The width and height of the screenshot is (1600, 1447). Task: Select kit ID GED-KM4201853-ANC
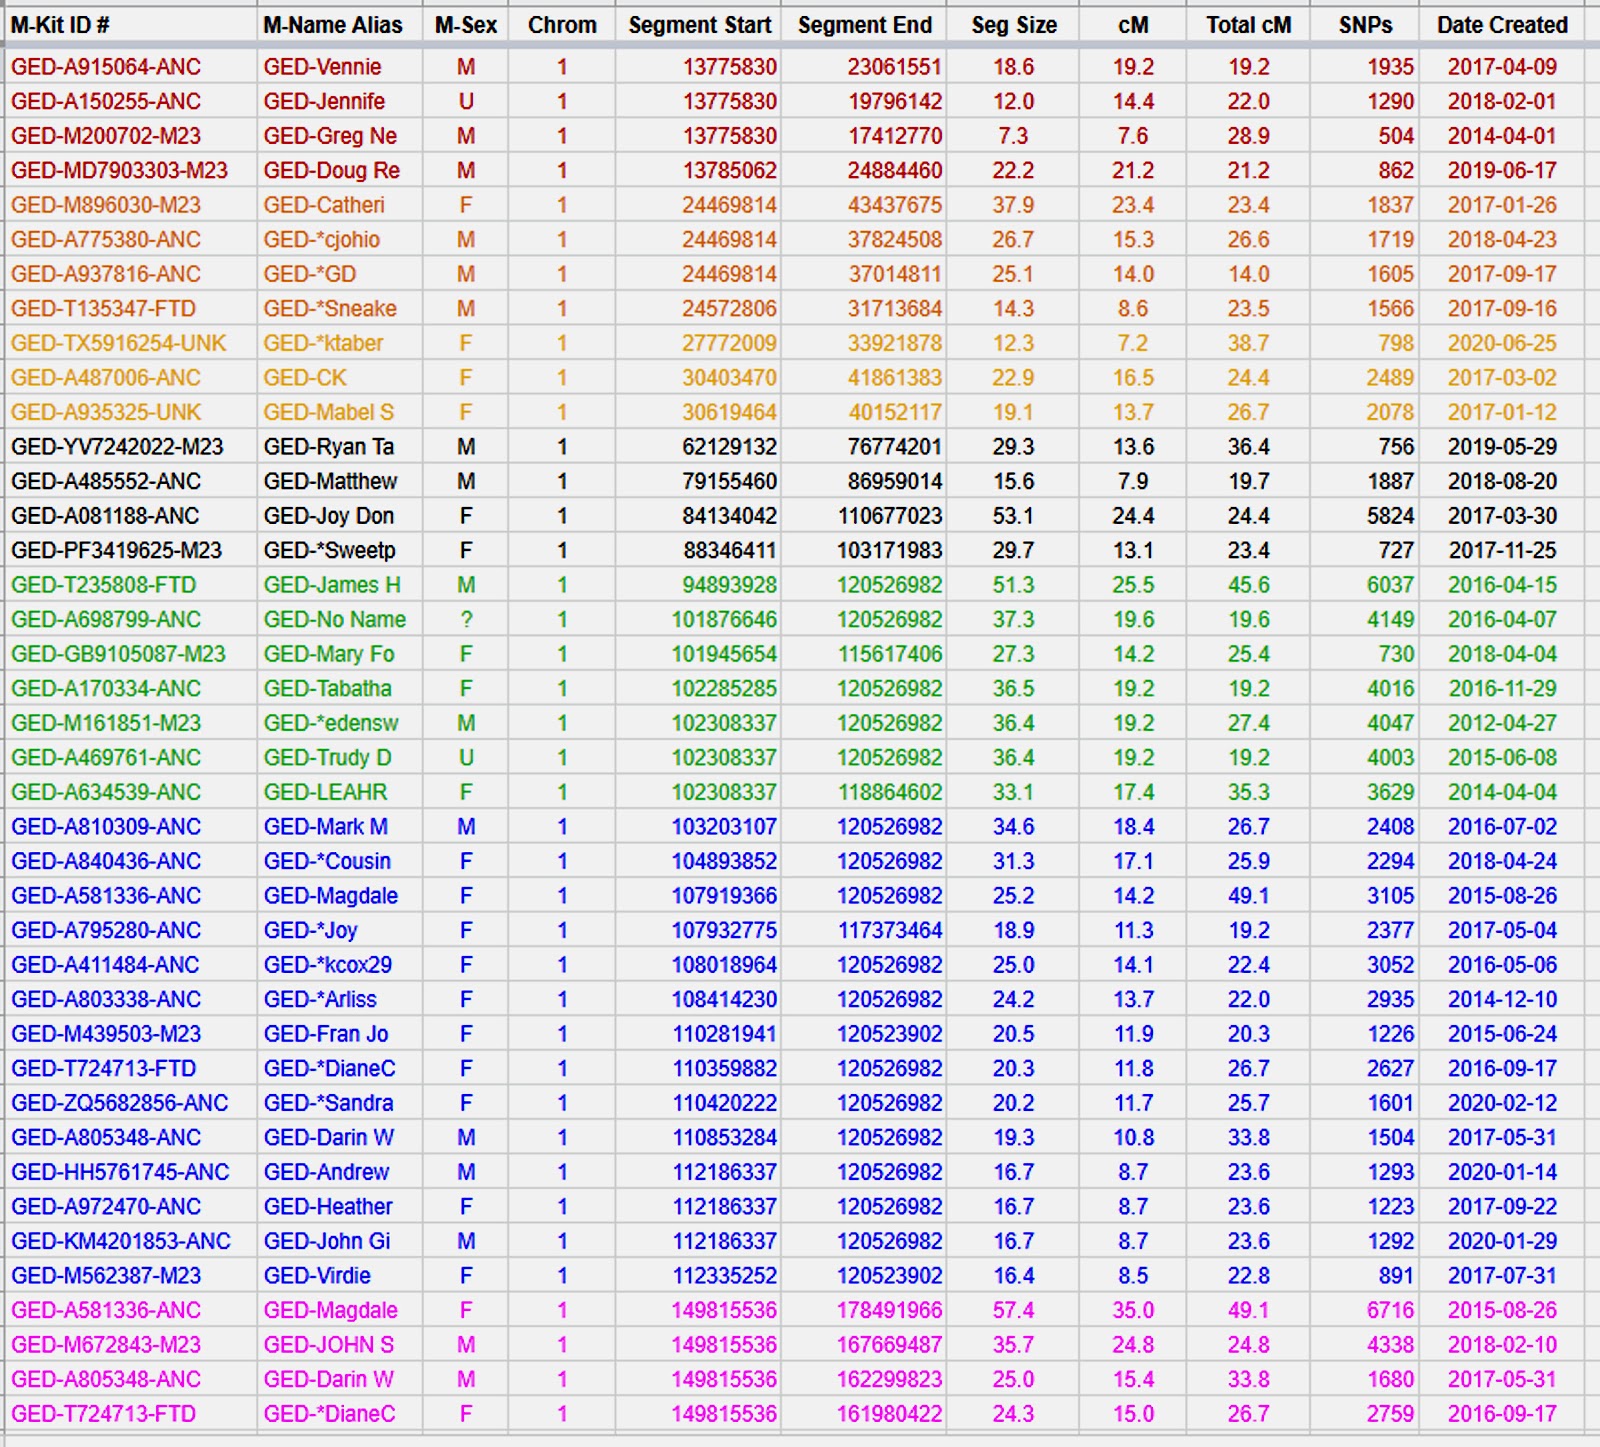[120, 1241]
